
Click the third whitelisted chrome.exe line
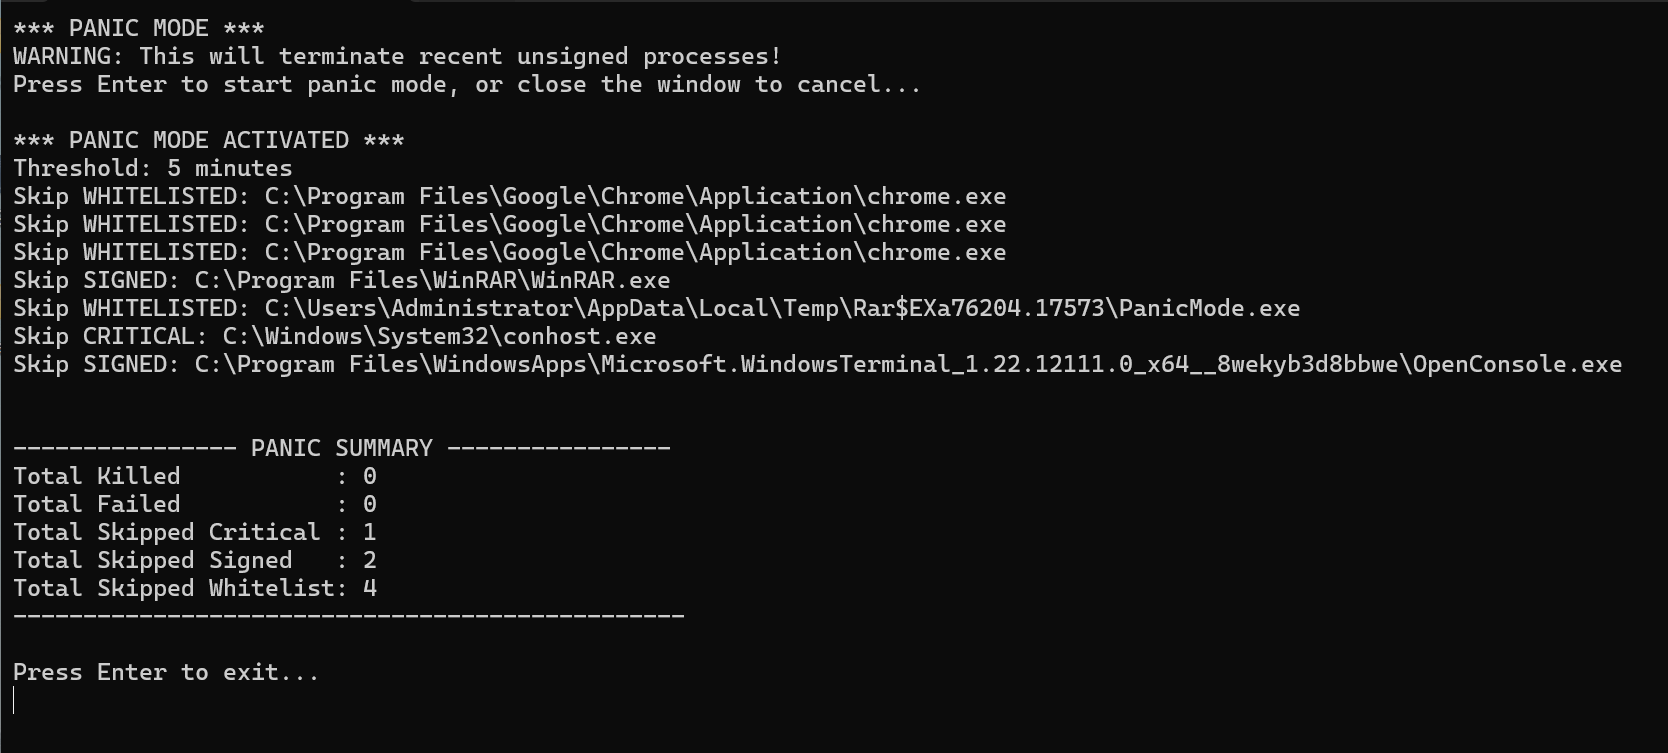[x=509, y=252]
